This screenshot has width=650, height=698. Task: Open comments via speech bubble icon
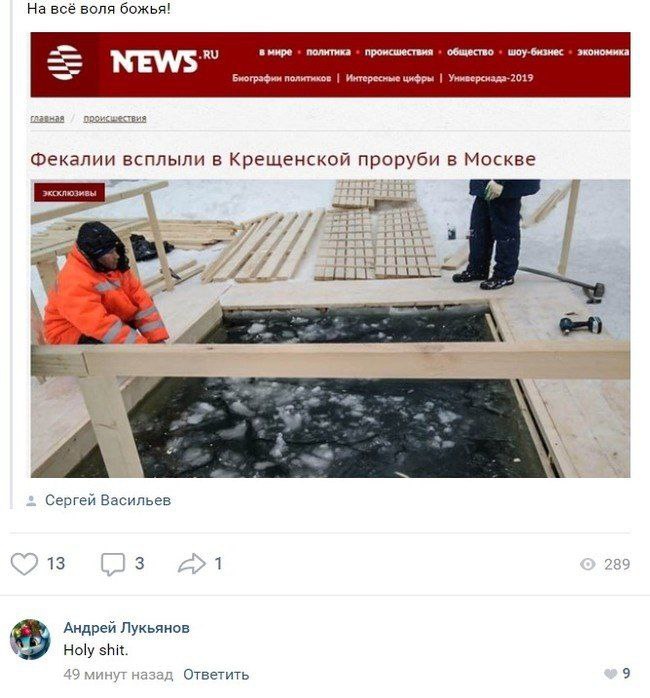click(113, 564)
